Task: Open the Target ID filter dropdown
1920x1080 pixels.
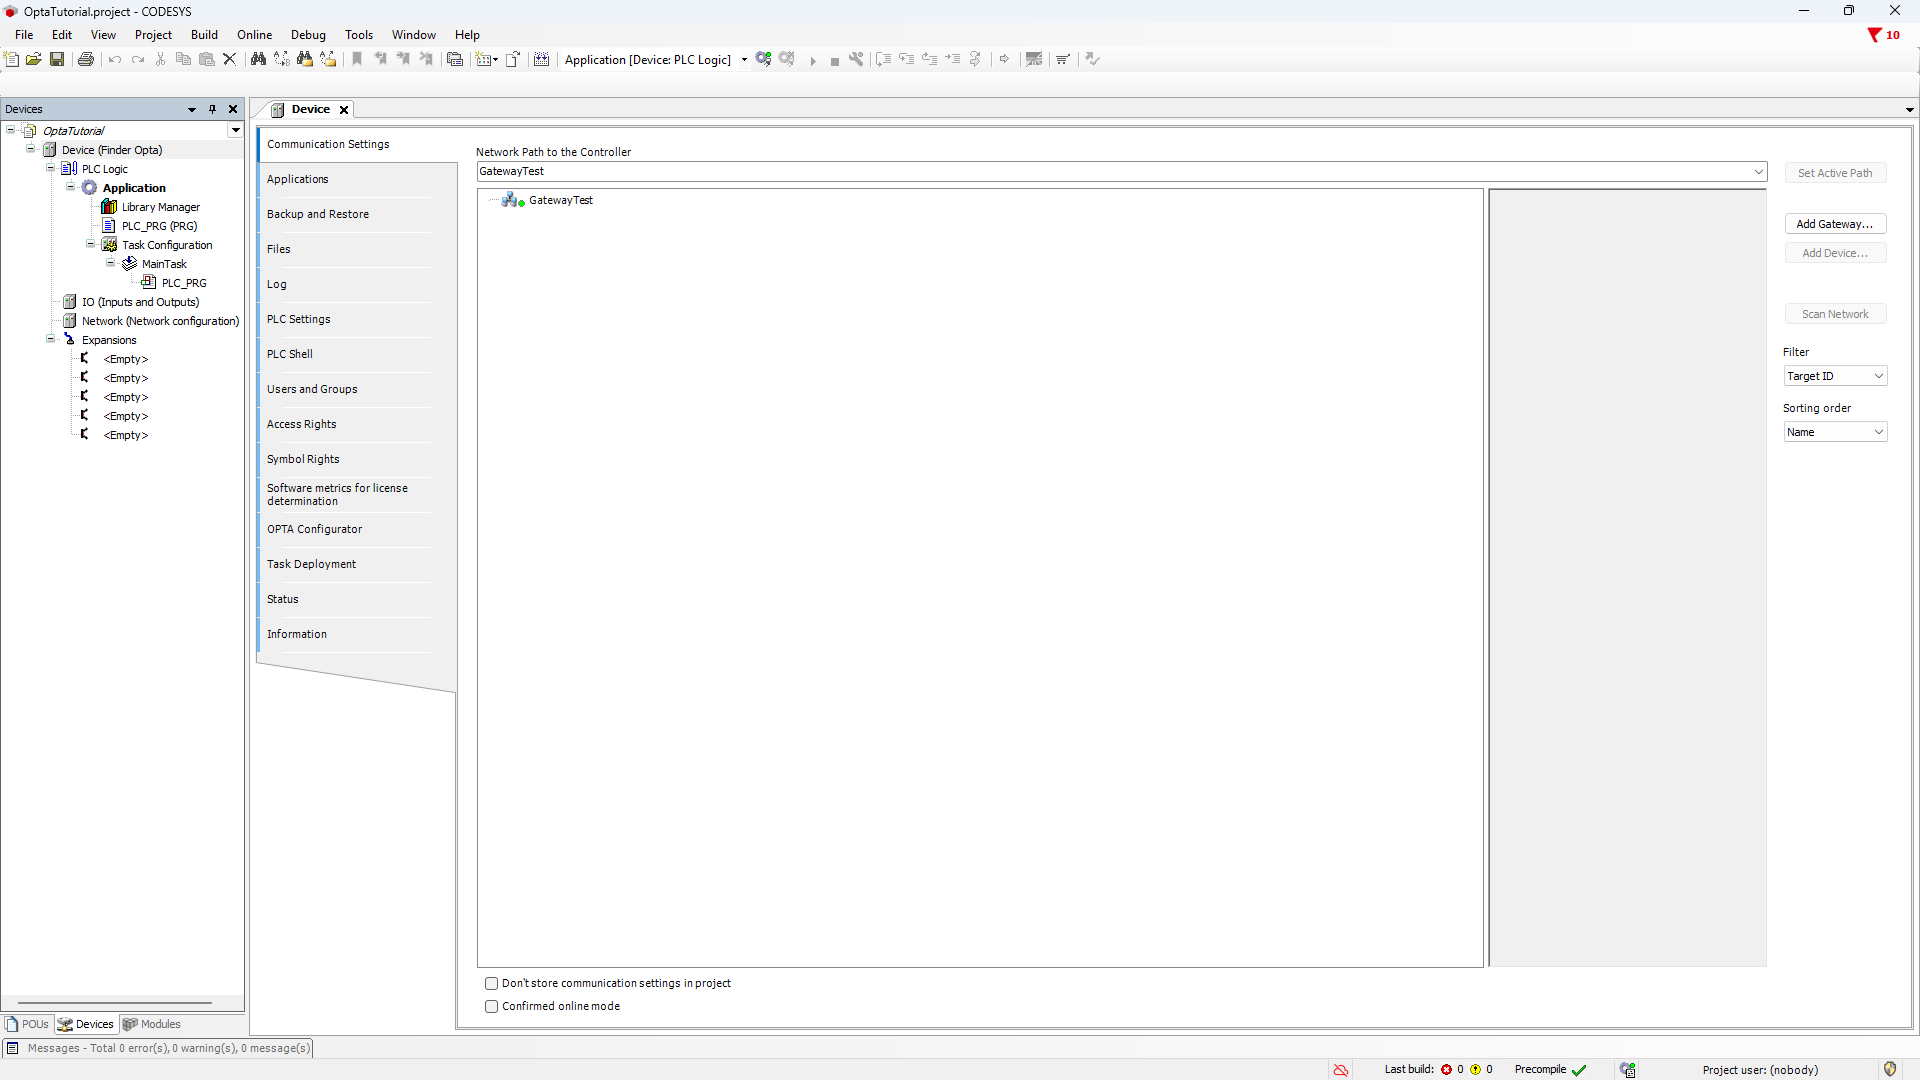Action: pos(1834,376)
